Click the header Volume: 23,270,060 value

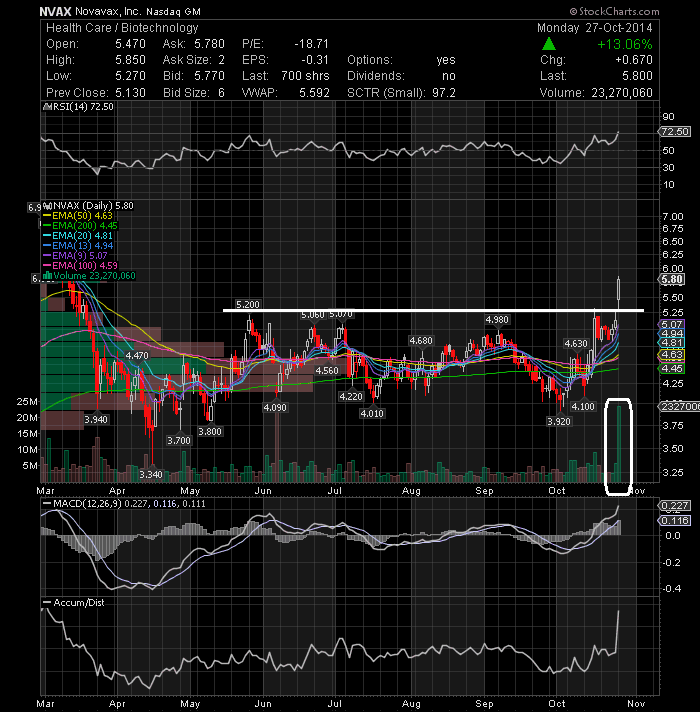pos(622,93)
